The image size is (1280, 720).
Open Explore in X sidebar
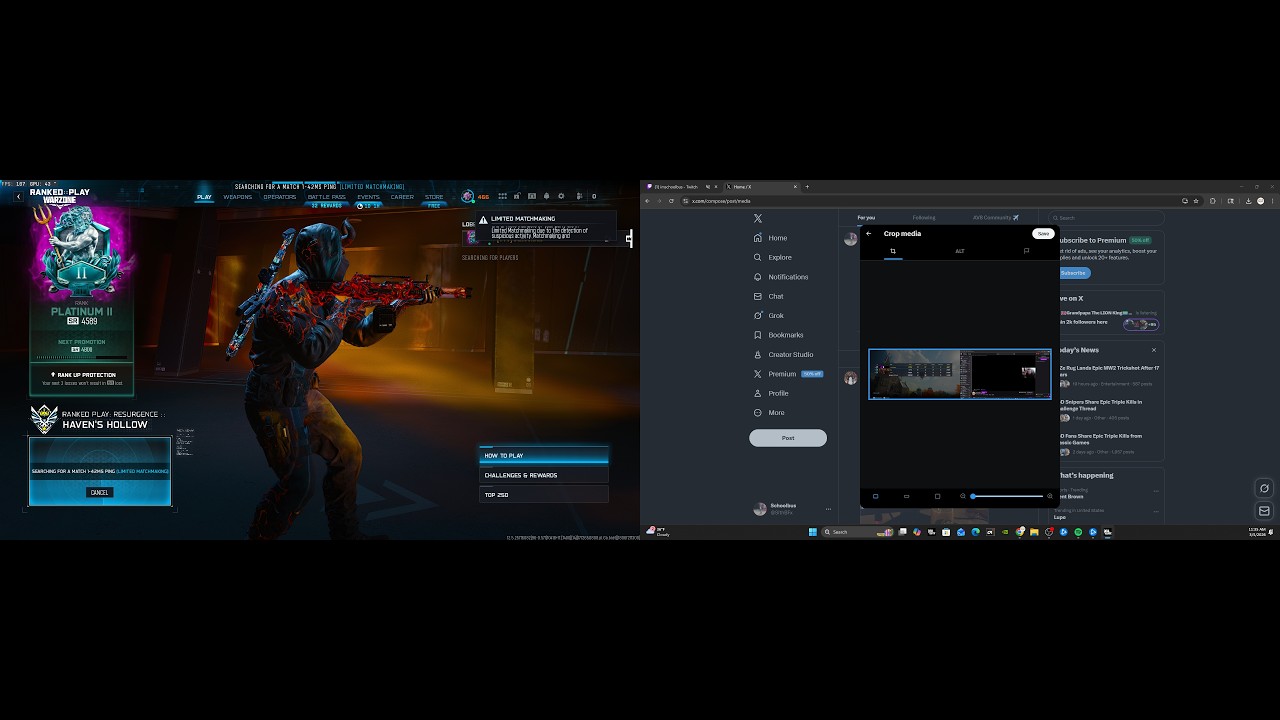point(772,257)
